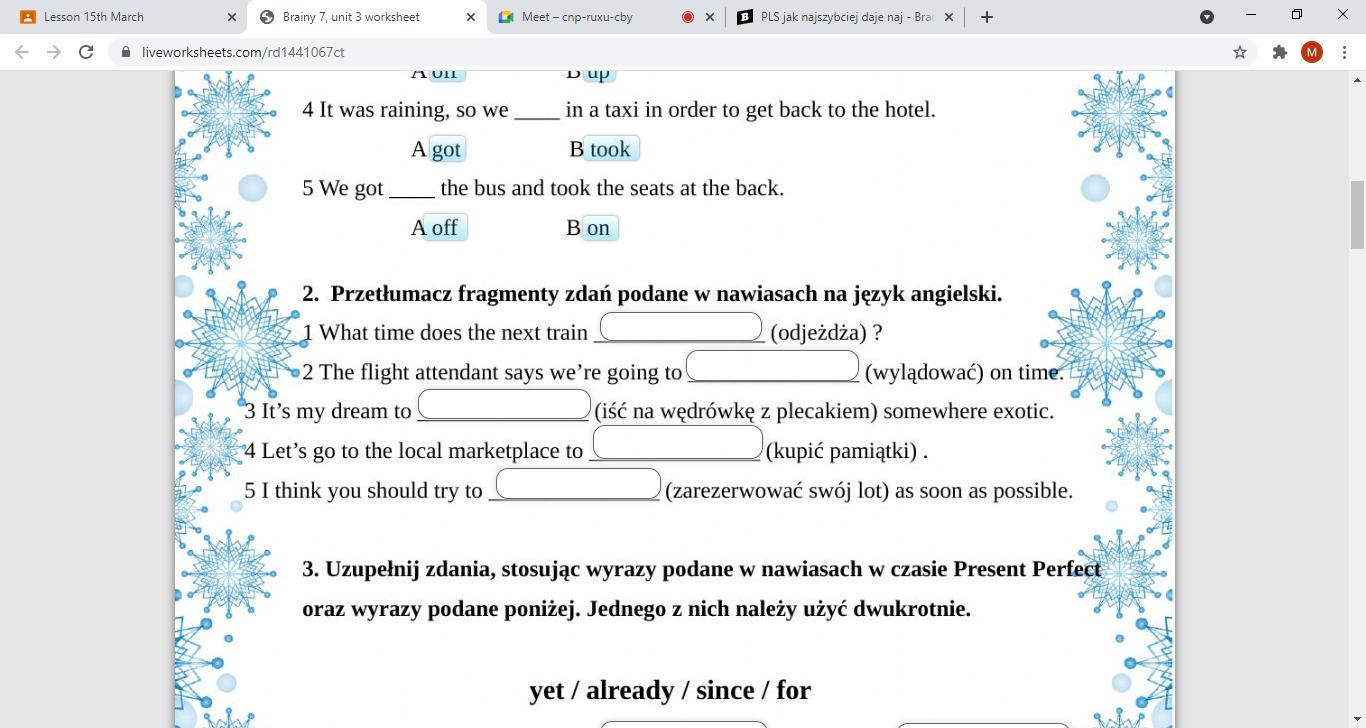This screenshot has width=1366, height=728.
Task: Fill the blank for '(zarezerwować swój lot)' sentence
Action: coord(578,483)
